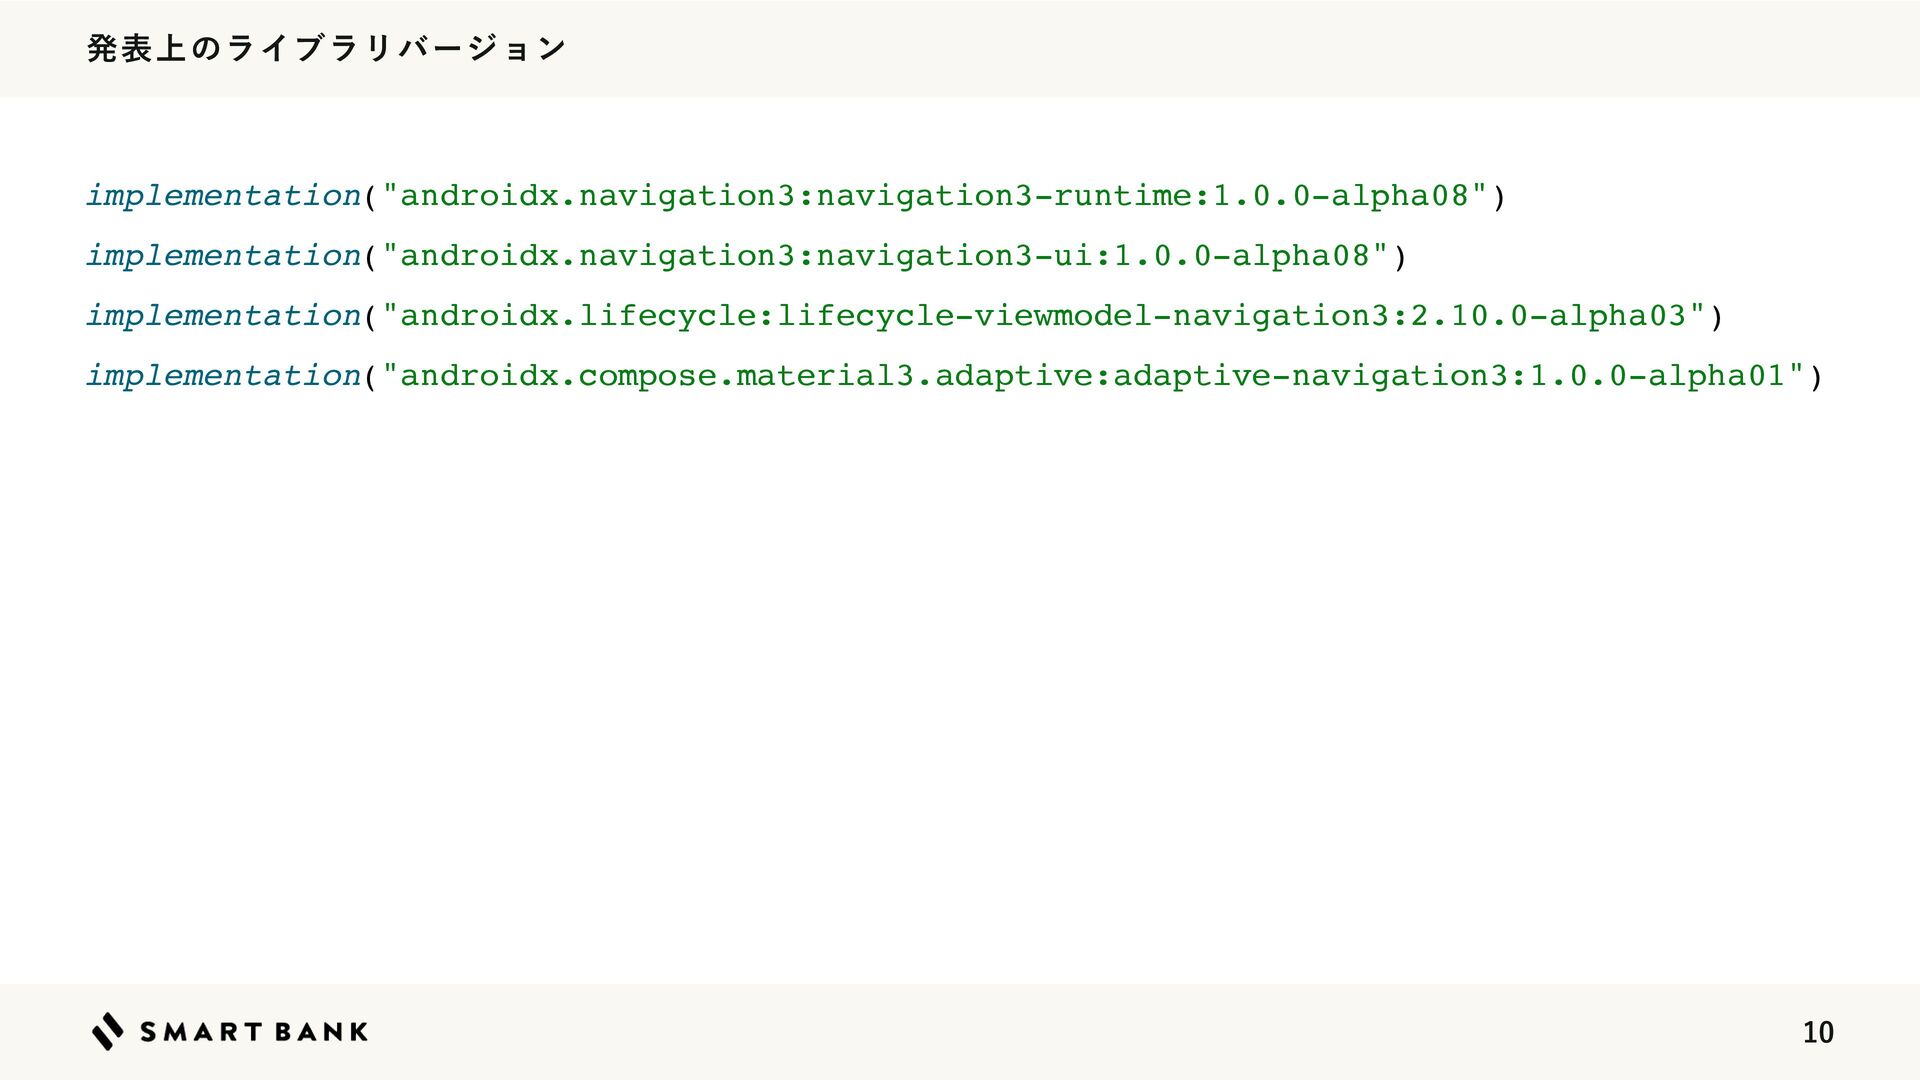Click the SmartBank logo icon

point(108,1031)
